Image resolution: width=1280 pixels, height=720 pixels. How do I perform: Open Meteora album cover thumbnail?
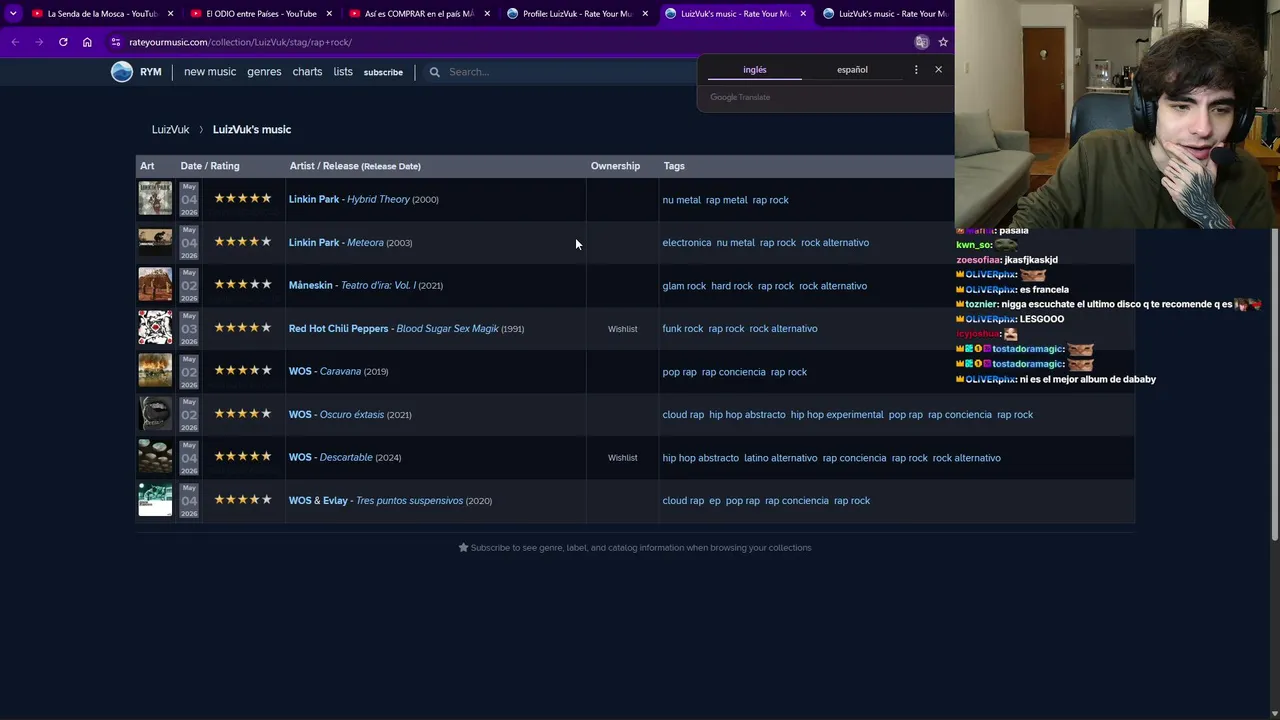click(x=155, y=242)
